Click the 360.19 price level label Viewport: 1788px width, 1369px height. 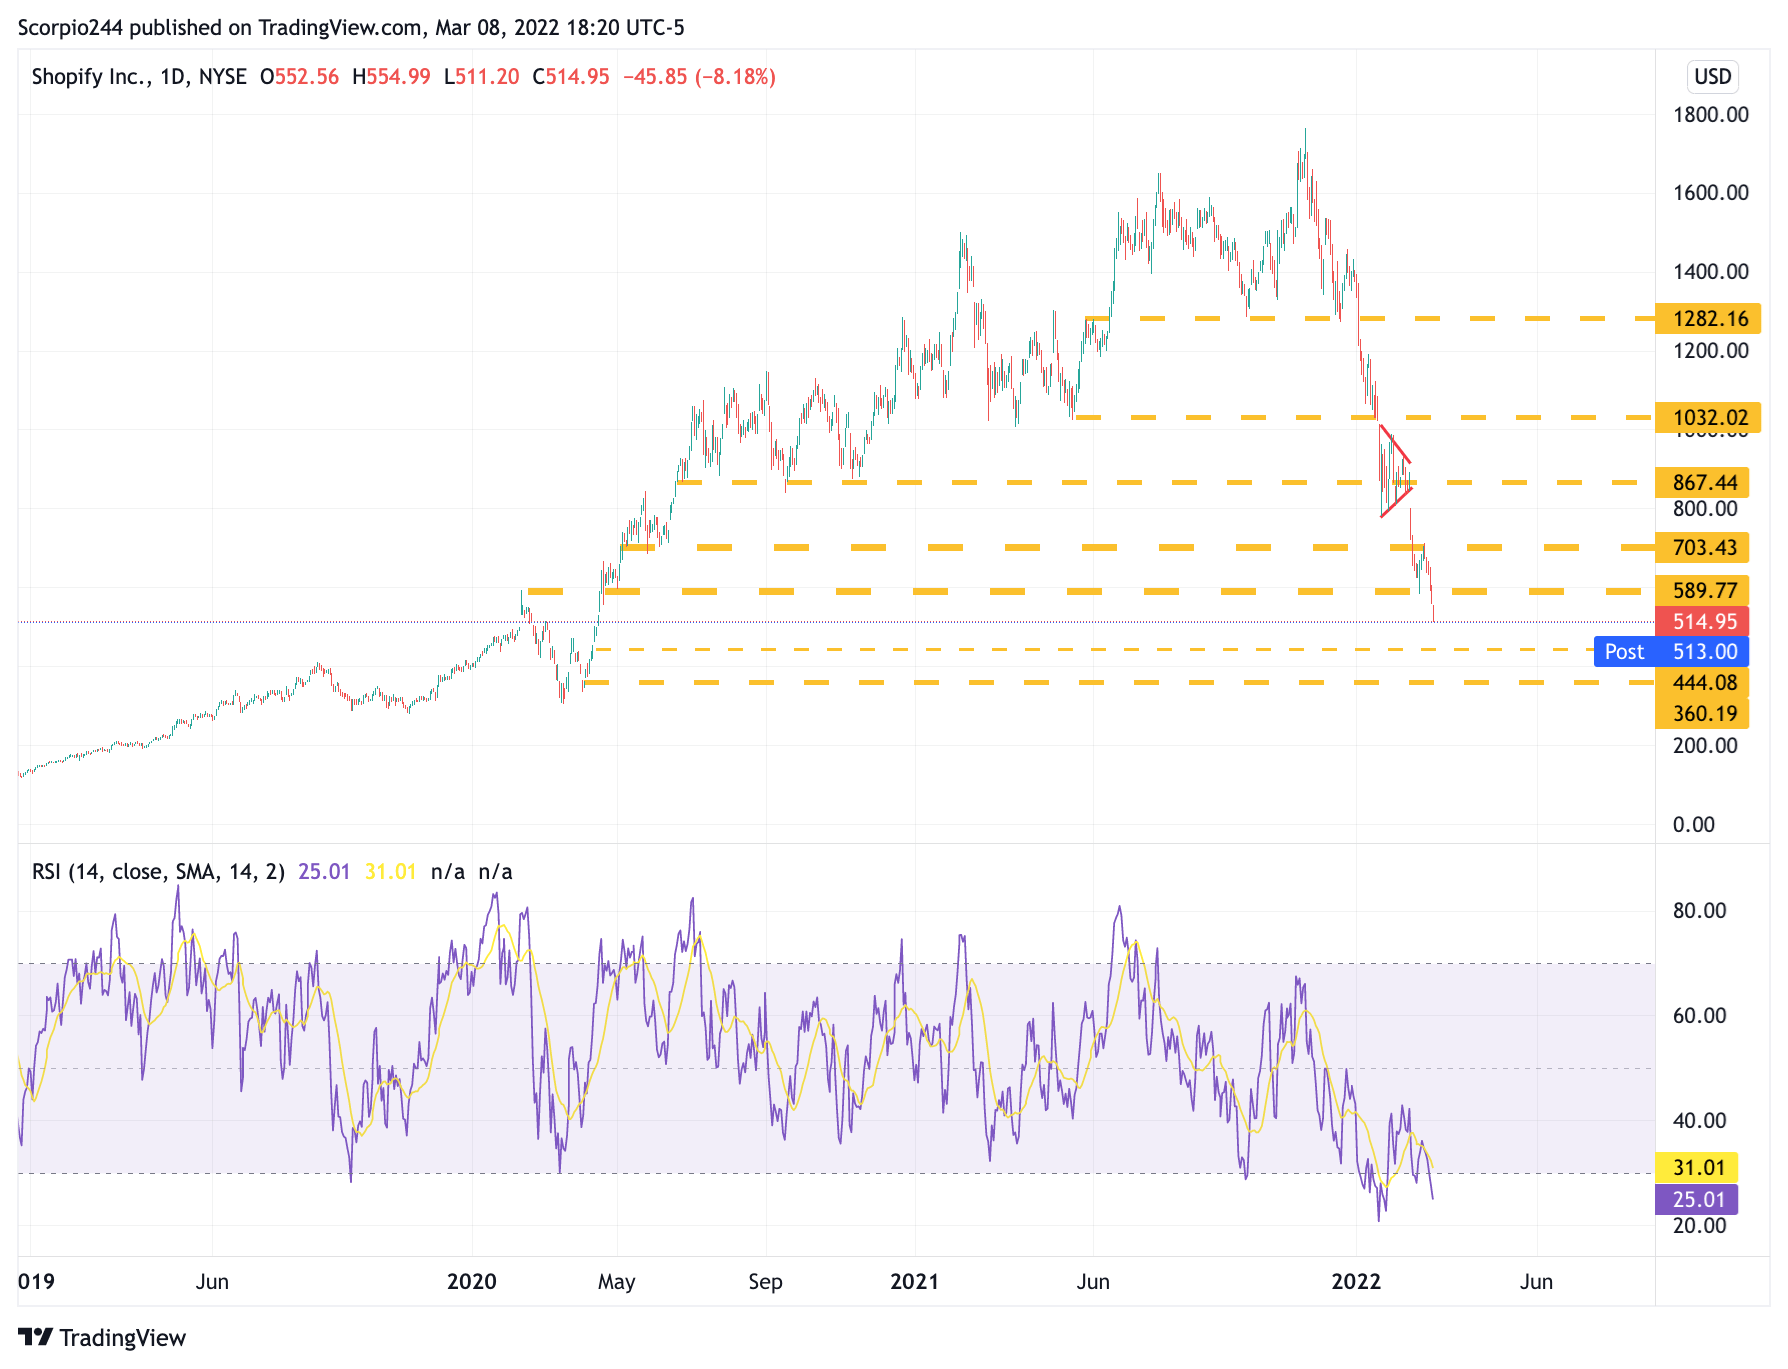(1703, 713)
